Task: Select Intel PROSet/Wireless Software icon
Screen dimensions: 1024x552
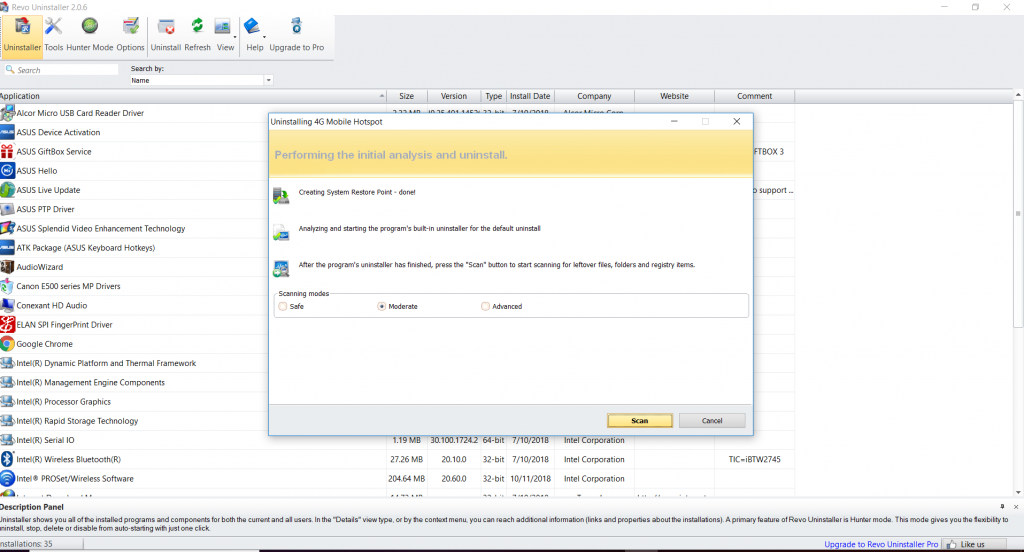Action: coord(7,479)
